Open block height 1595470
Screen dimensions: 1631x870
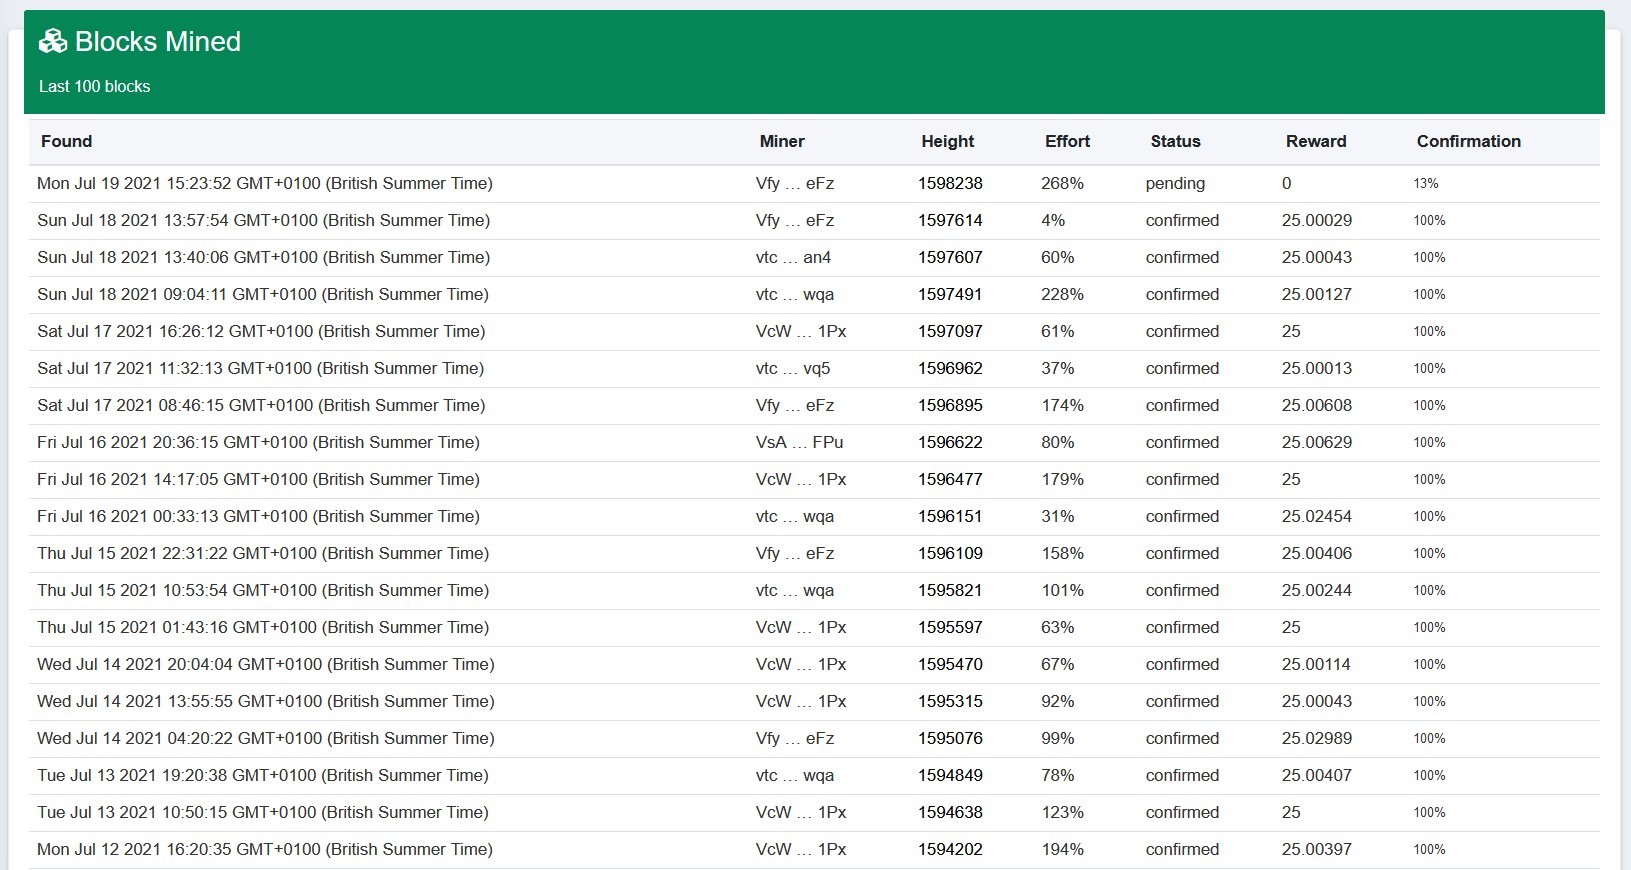click(950, 664)
